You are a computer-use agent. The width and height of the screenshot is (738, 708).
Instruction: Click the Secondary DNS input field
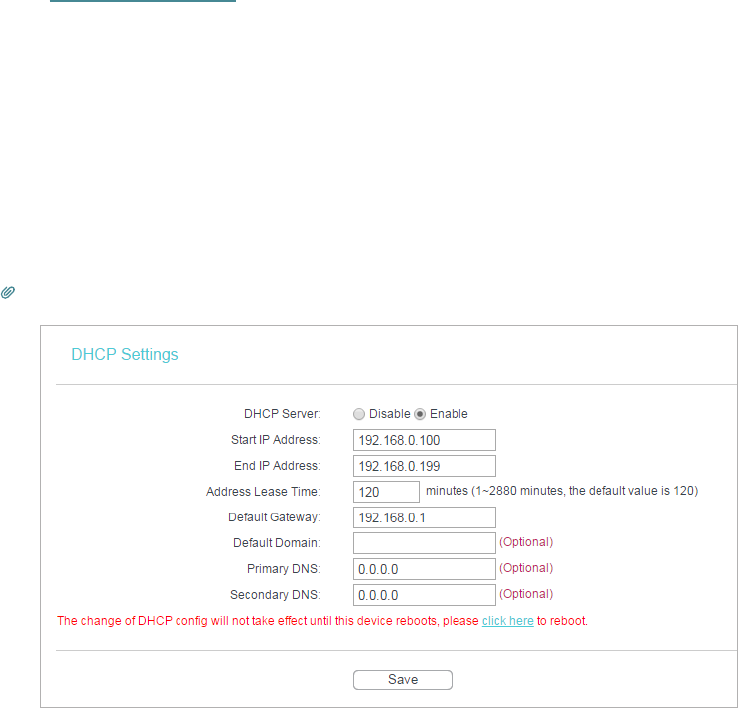point(424,595)
